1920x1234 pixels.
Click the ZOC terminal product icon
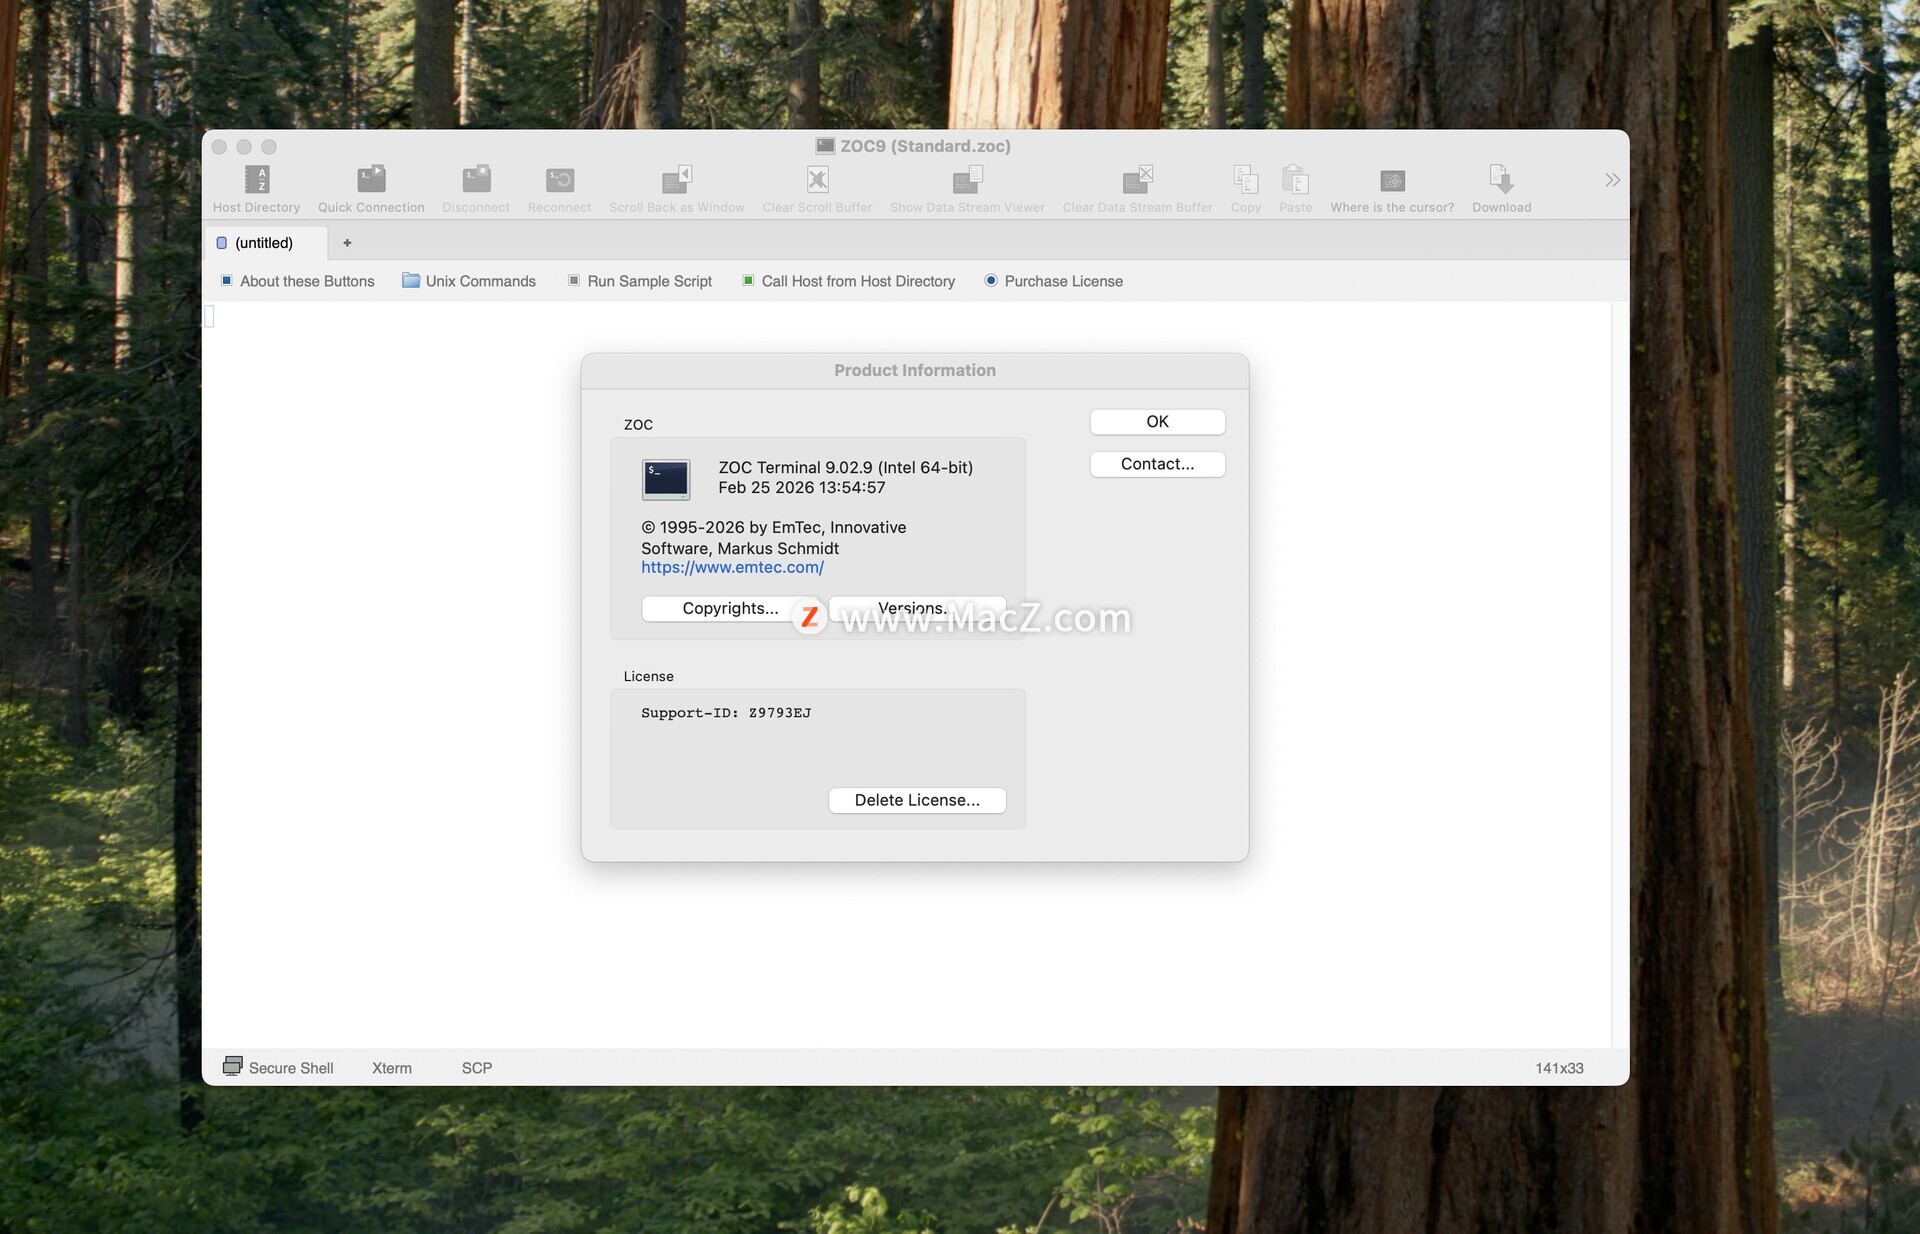[666, 479]
